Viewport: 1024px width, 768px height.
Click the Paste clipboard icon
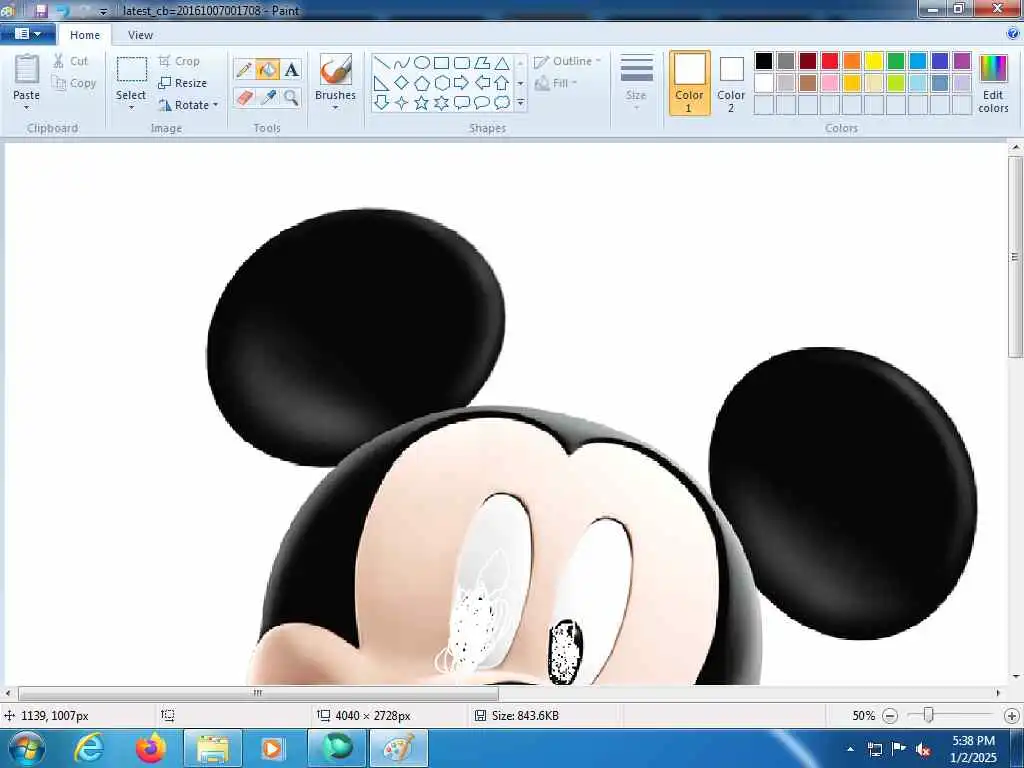coord(27,69)
